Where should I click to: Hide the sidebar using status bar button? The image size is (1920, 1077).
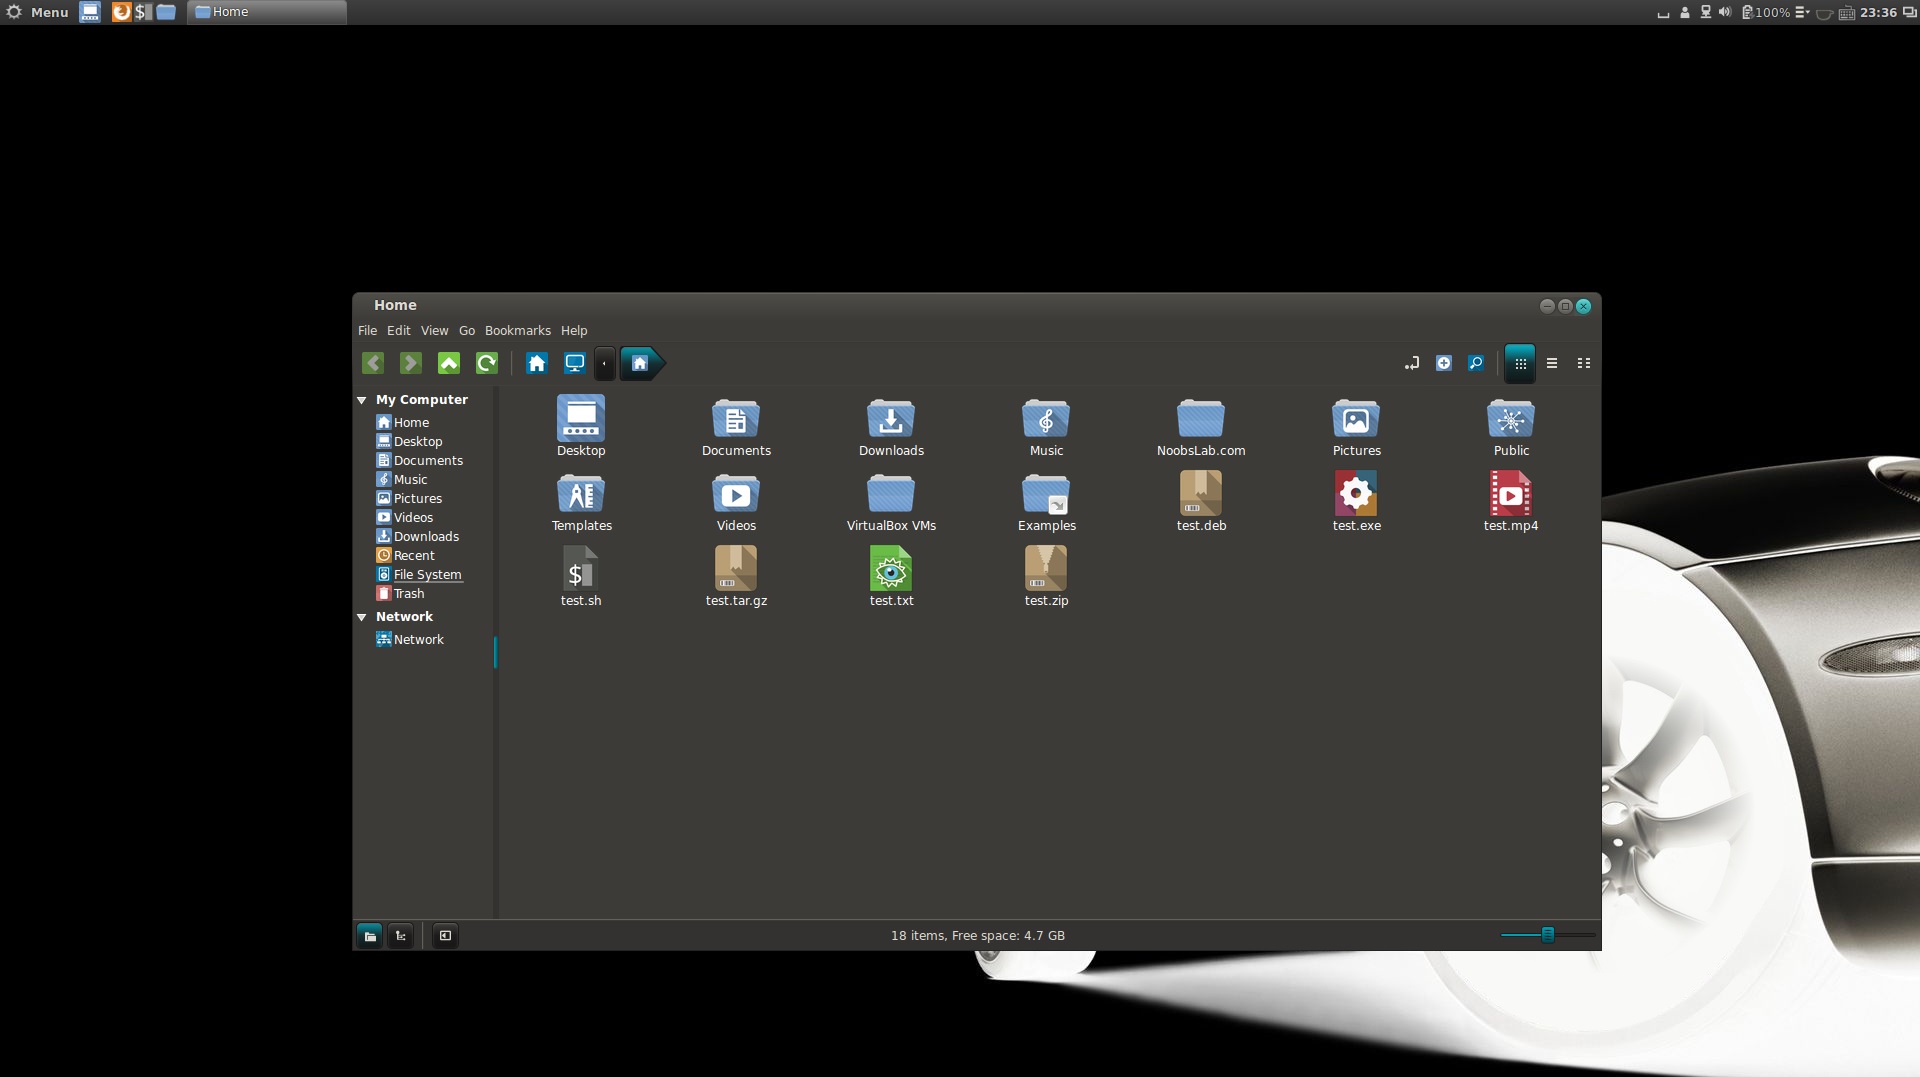point(446,936)
